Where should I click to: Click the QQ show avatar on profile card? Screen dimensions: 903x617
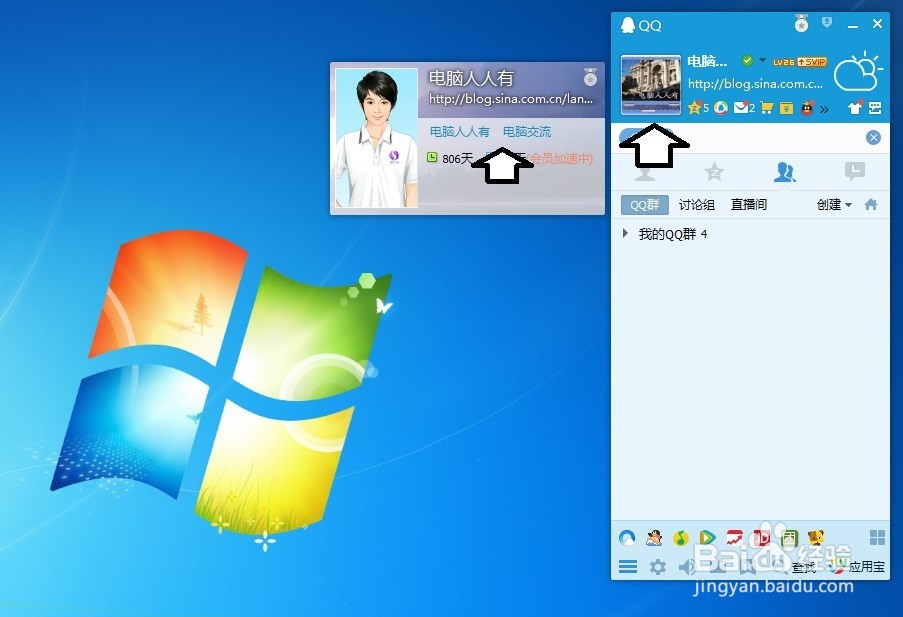click(x=377, y=138)
